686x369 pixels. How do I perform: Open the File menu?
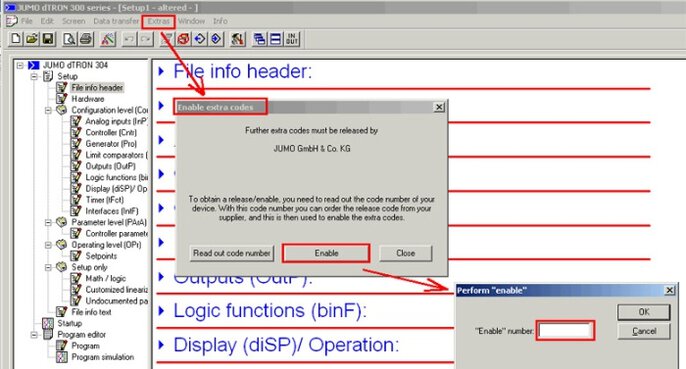click(x=27, y=21)
